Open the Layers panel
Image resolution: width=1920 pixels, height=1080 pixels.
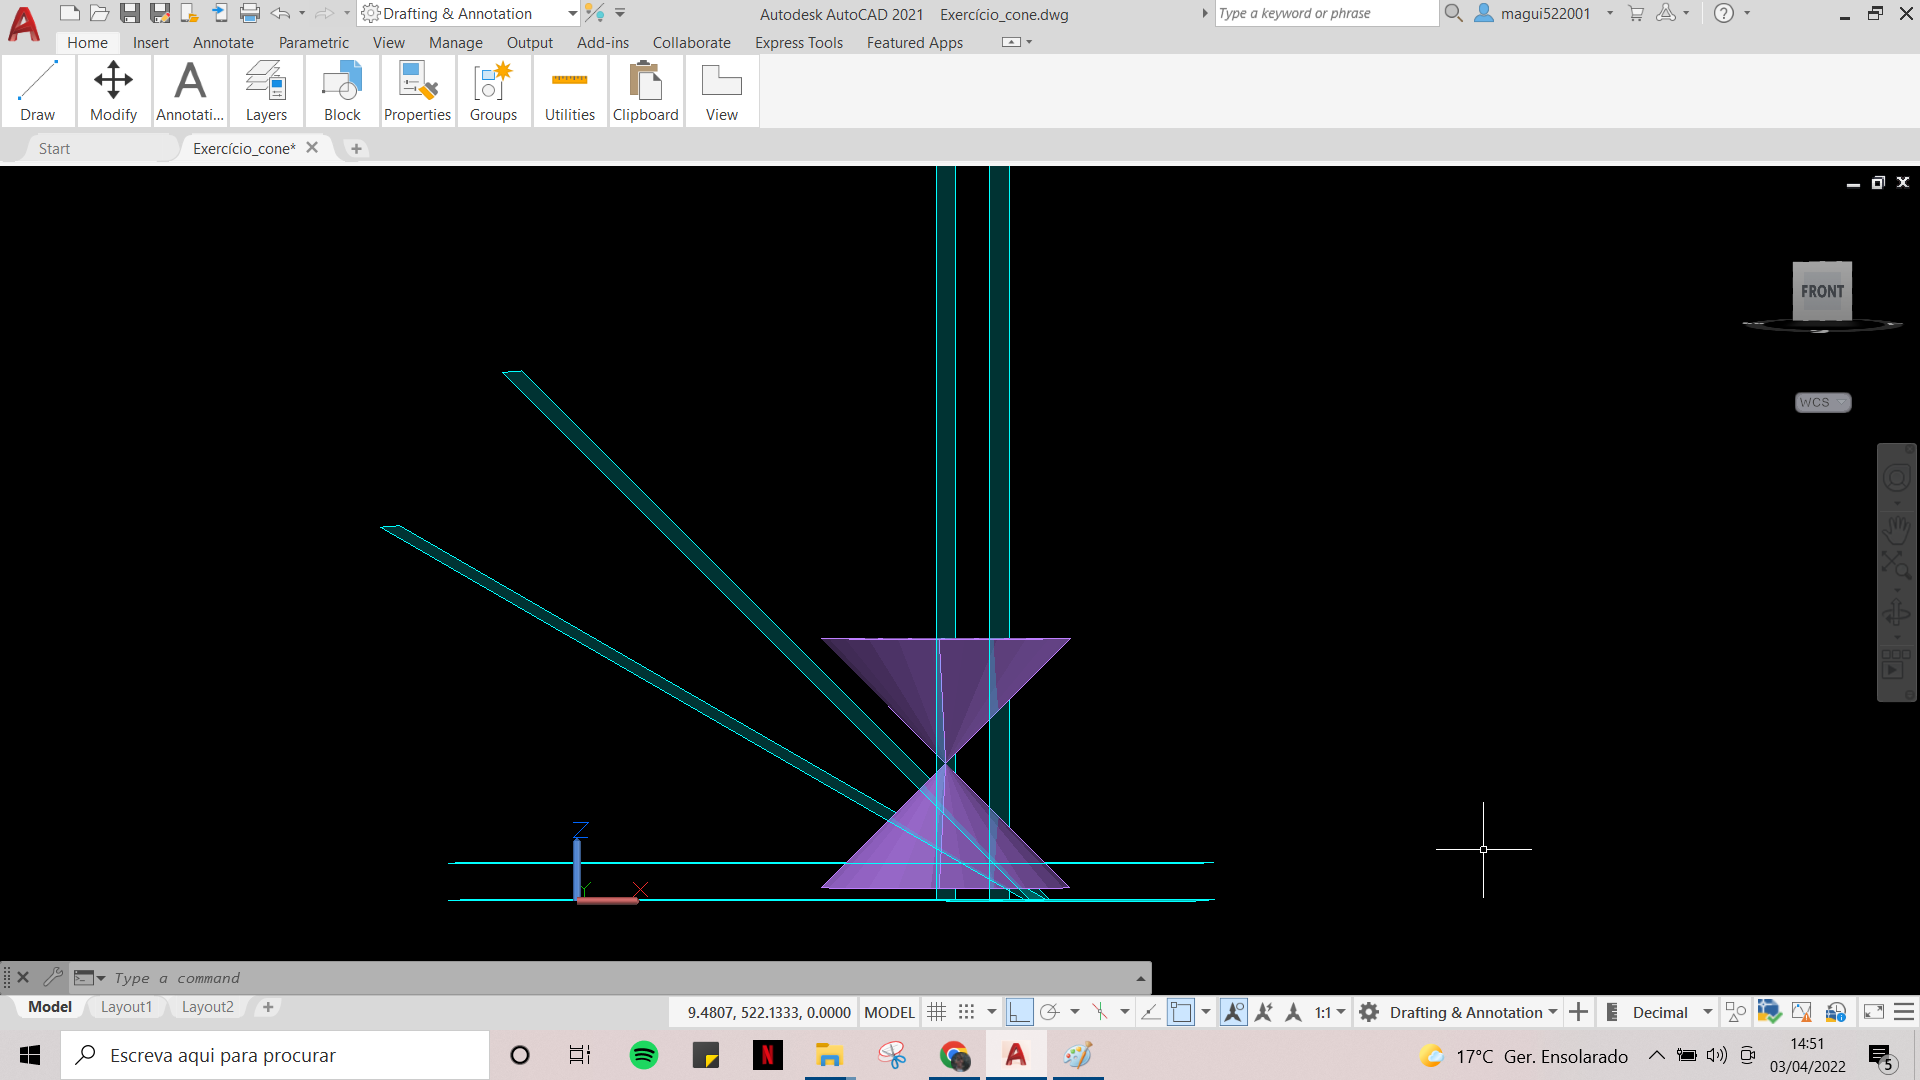pos(266,90)
